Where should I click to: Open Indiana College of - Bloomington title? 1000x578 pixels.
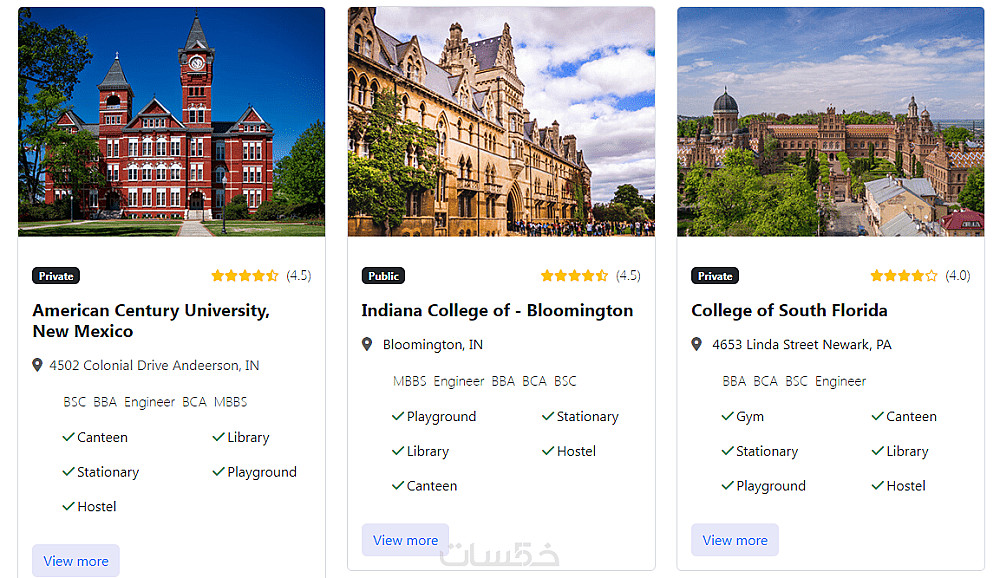click(x=497, y=310)
